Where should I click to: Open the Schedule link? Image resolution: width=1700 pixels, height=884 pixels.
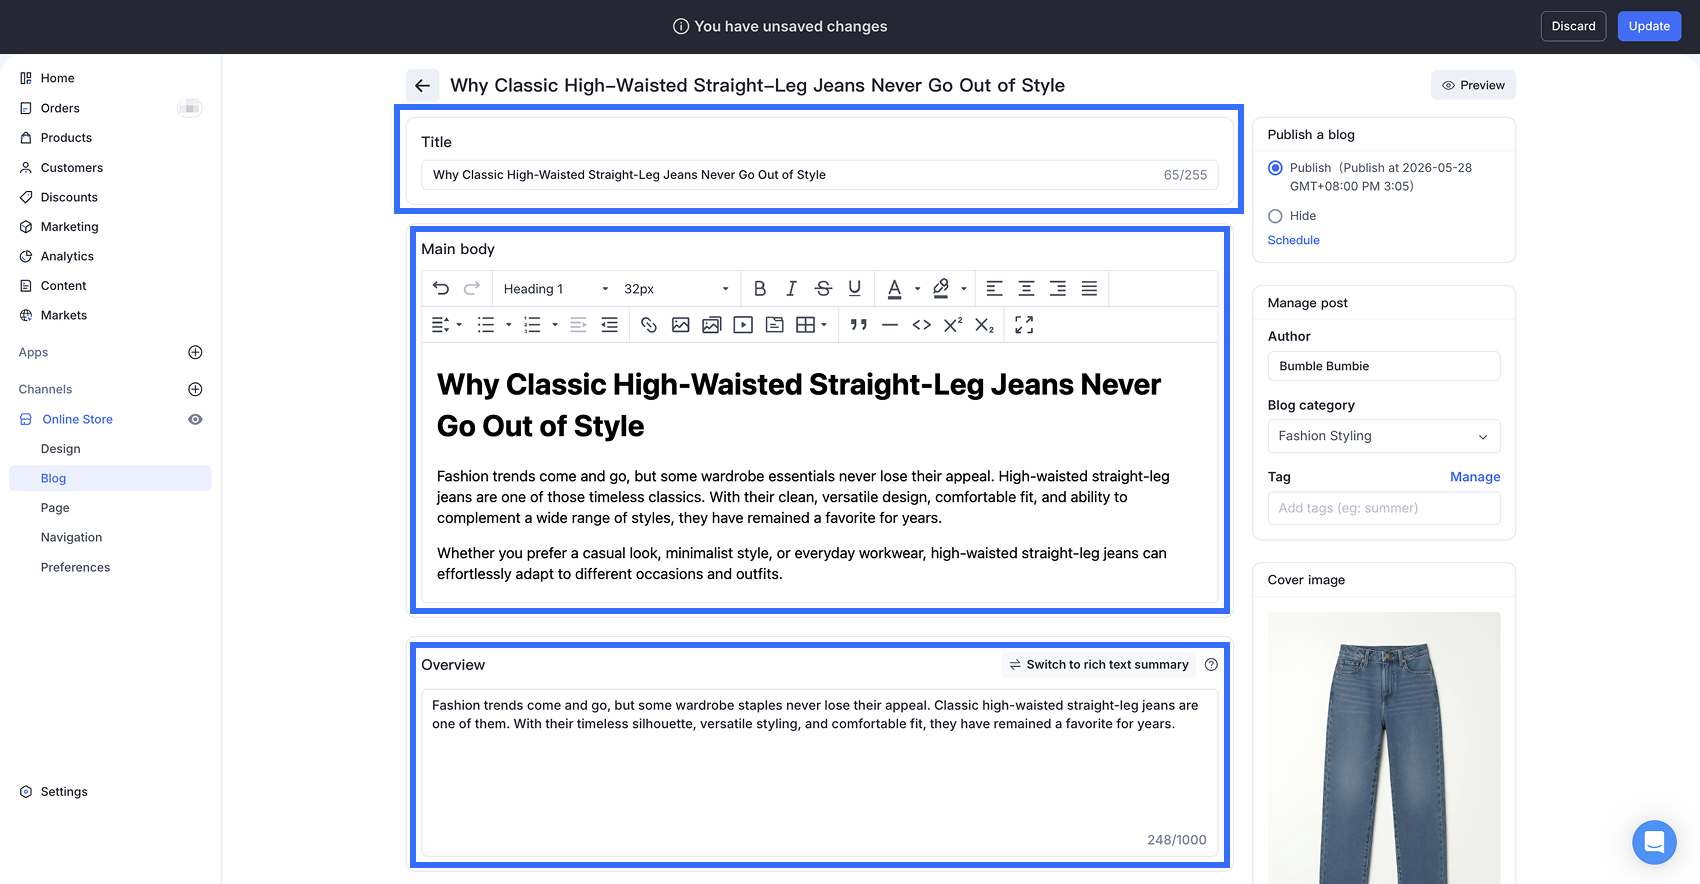[1293, 240]
